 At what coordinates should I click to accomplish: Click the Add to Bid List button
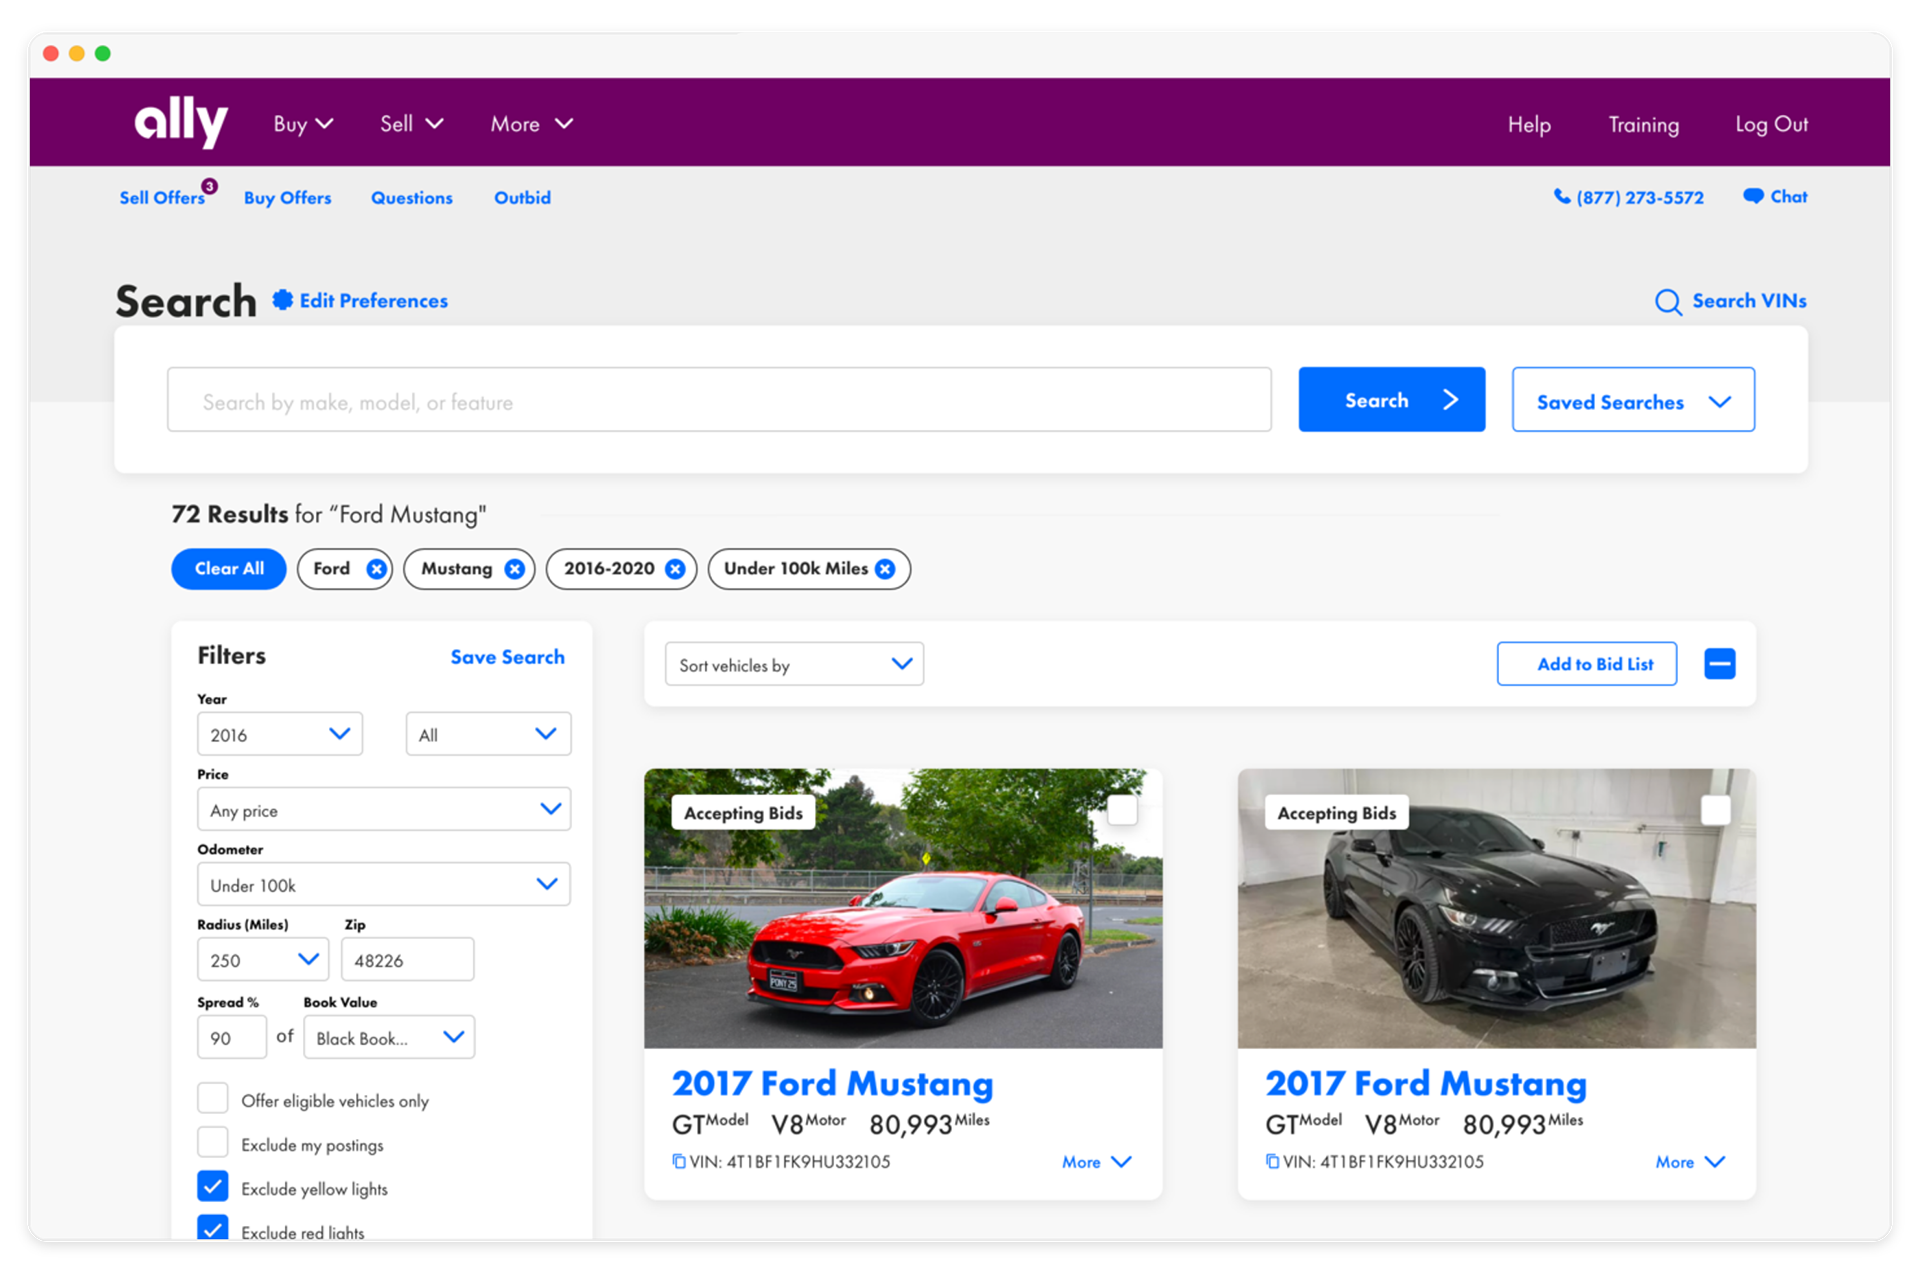pos(1587,664)
